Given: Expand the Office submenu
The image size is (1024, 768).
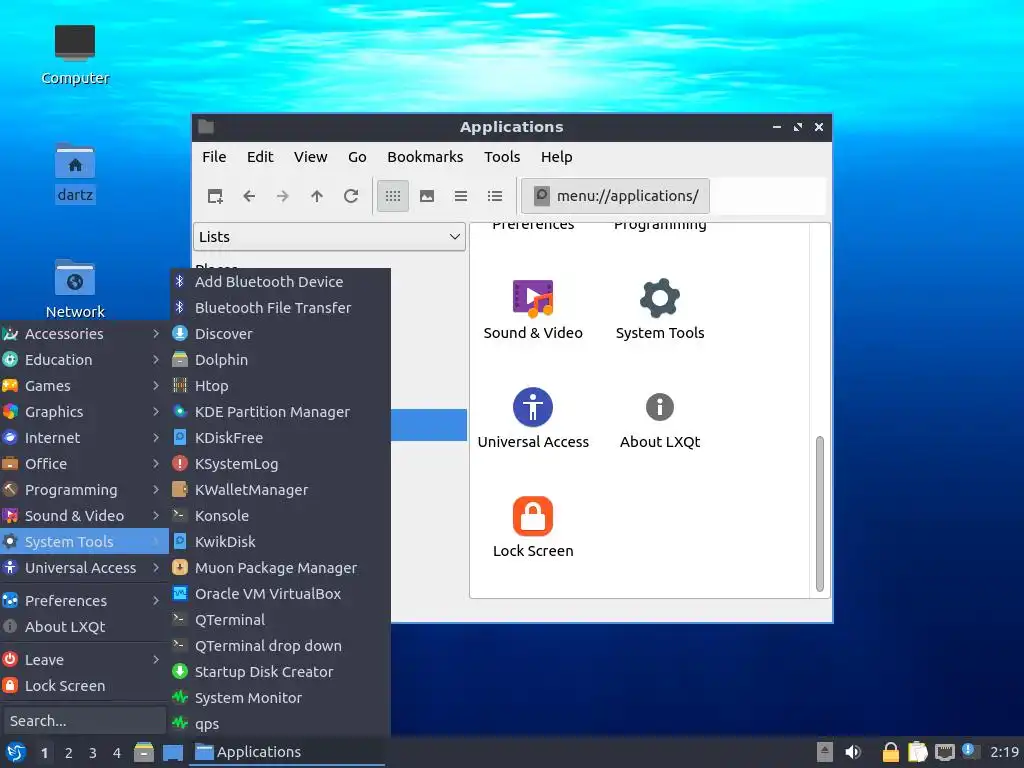Looking at the screenshot, I should (x=84, y=464).
